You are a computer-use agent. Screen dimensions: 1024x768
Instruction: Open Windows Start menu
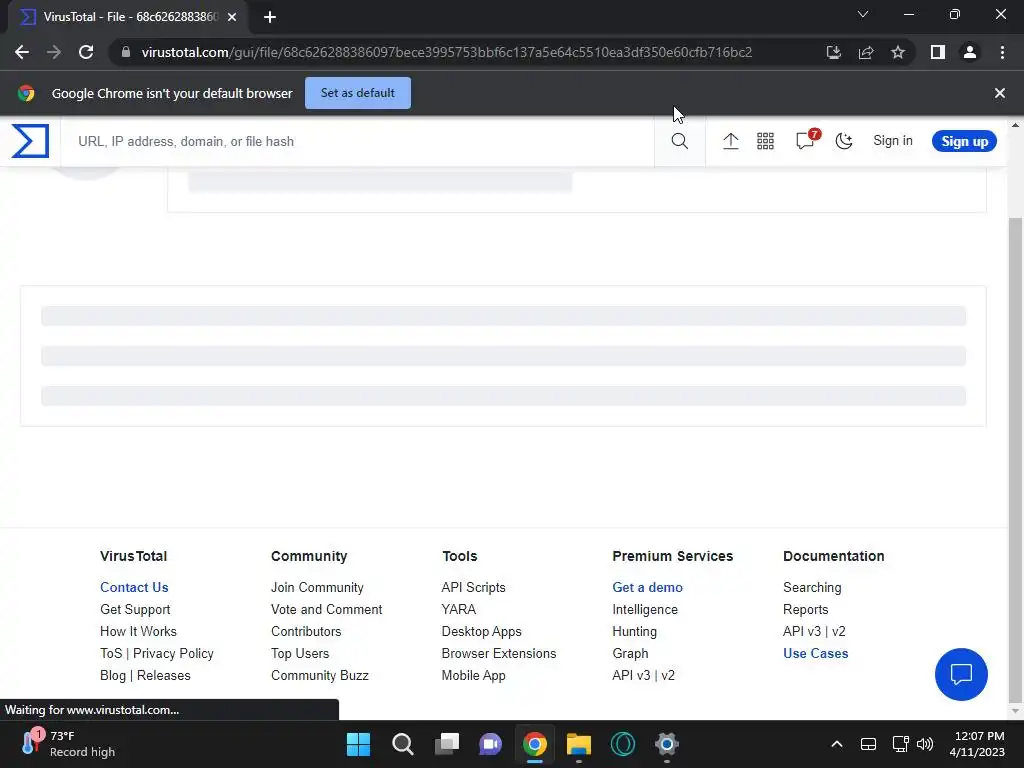pos(358,744)
